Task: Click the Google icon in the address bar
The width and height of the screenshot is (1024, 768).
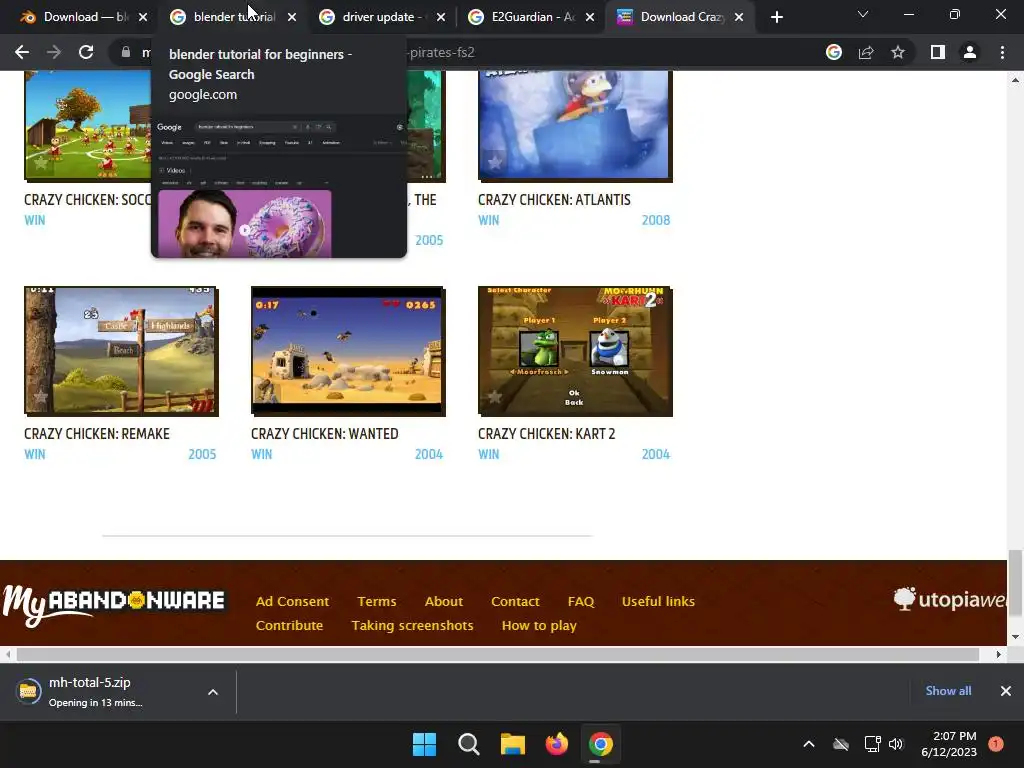Action: tap(834, 52)
